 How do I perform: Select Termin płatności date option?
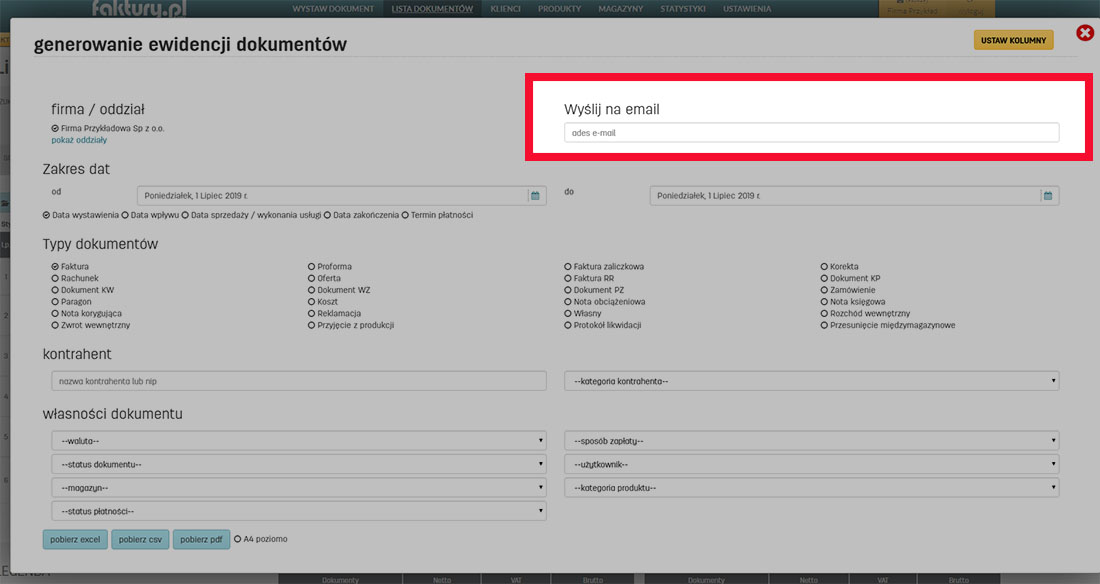click(405, 215)
